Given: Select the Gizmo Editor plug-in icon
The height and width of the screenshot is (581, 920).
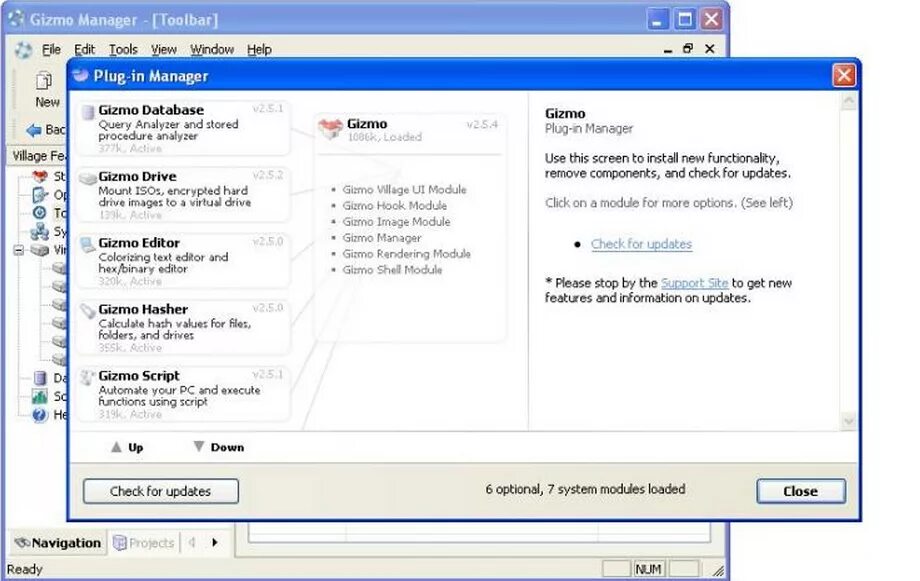Looking at the screenshot, I should click(x=88, y=244).
